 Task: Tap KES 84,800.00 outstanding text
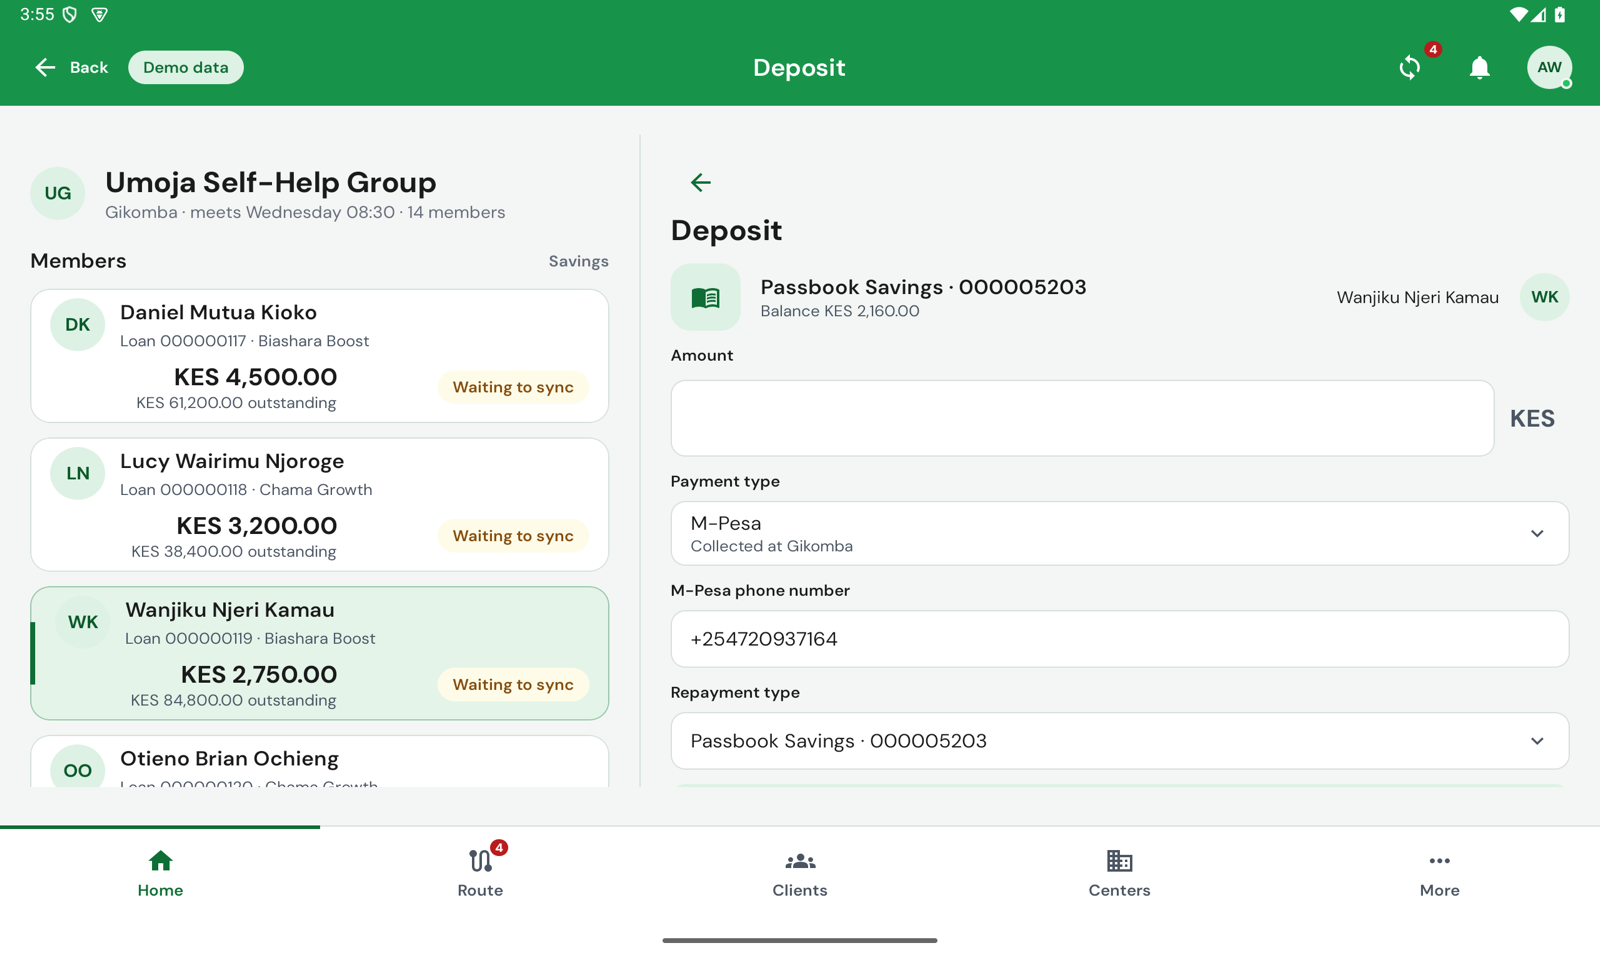coord(234,700)
